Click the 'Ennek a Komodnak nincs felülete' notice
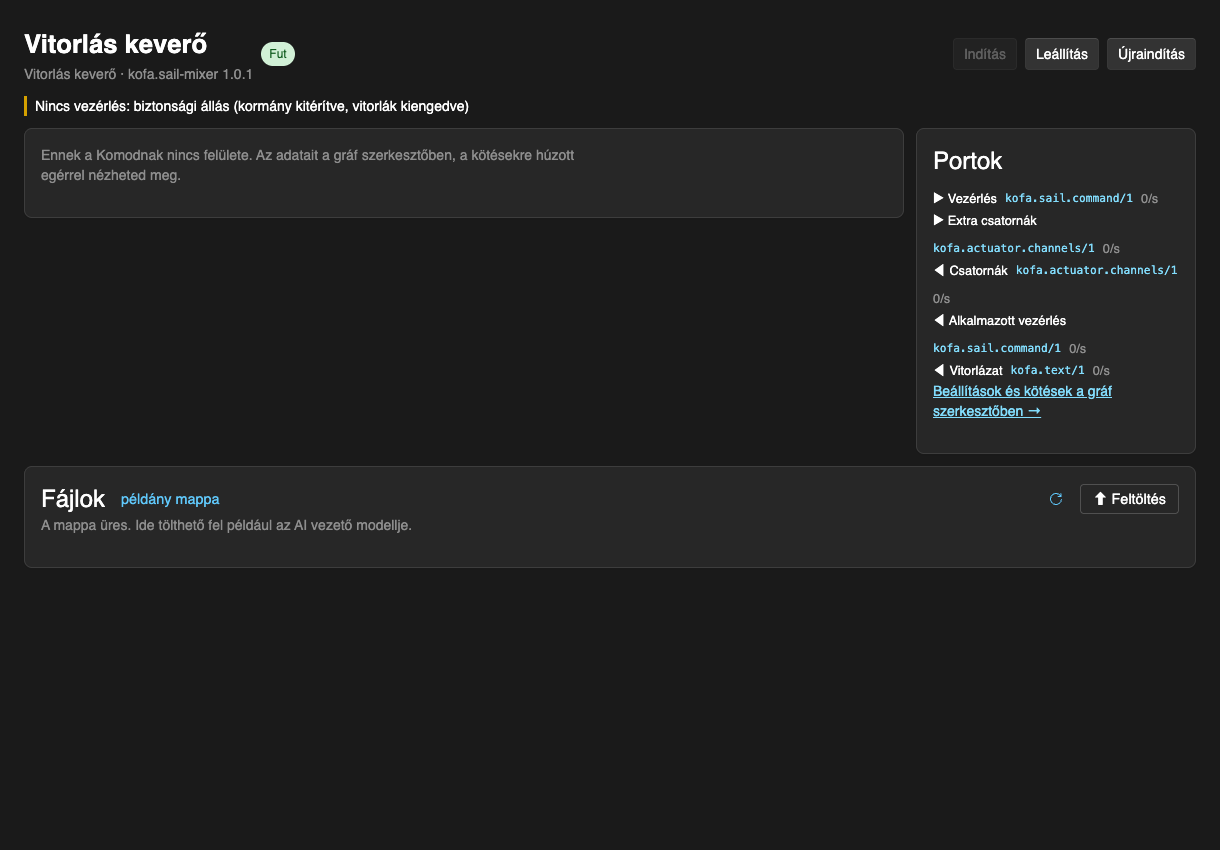Image resolution: width=1220 pixels, height=850 pixels. [x=308, y=165]
